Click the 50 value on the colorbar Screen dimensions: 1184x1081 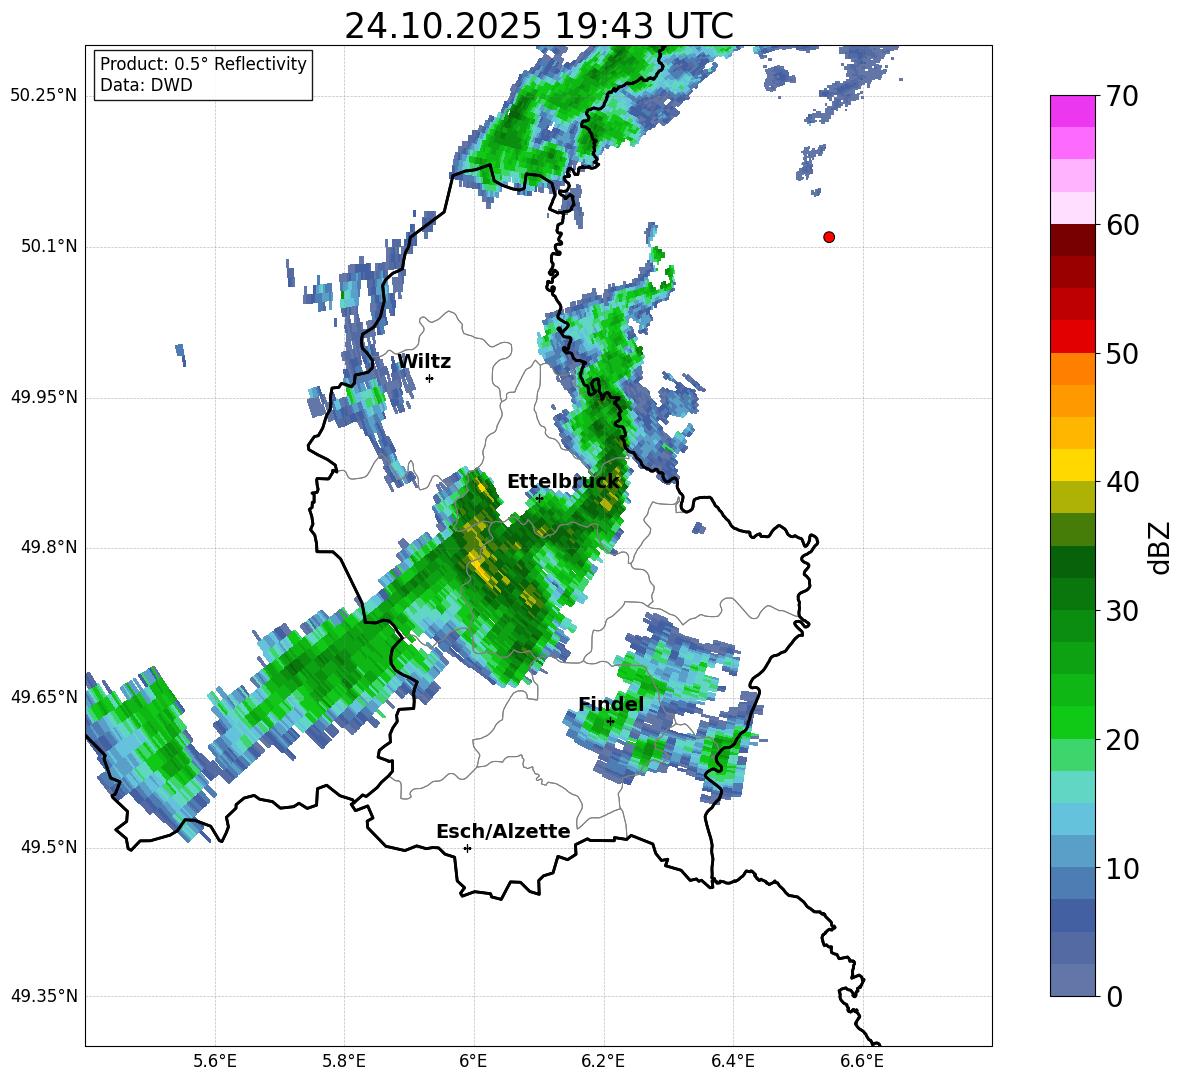coord(1122,354)
